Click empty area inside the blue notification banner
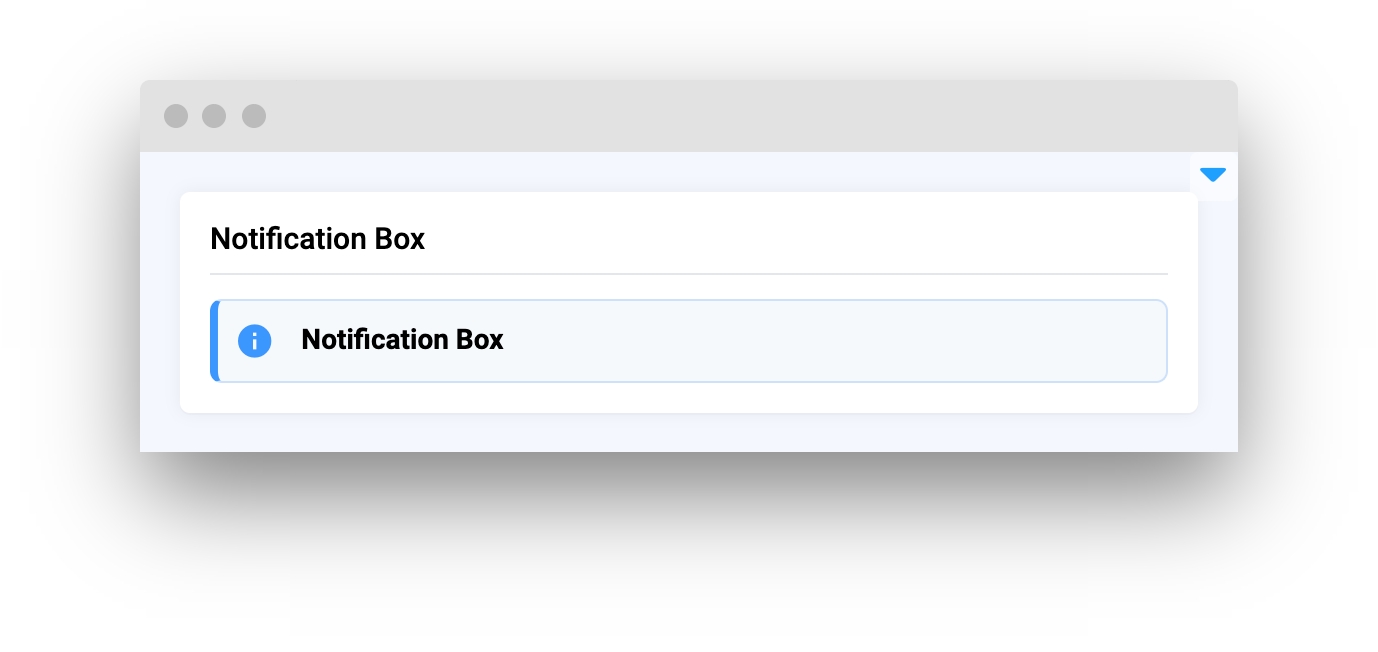The height and width of the screenshot is (652, 1378). click(830, 341)
